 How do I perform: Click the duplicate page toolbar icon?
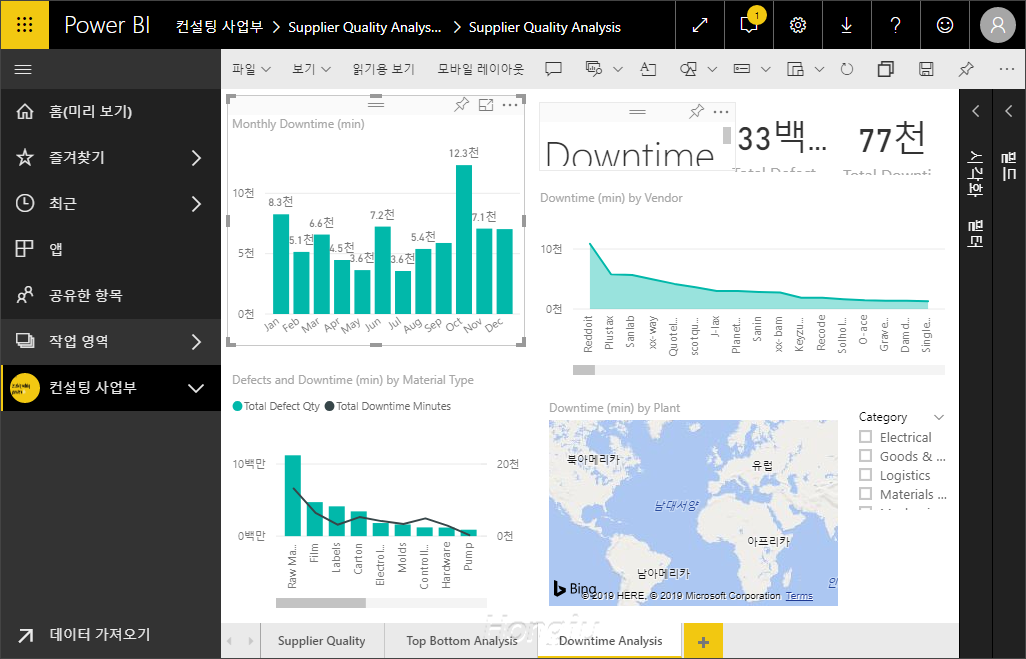tap(885, 69)
